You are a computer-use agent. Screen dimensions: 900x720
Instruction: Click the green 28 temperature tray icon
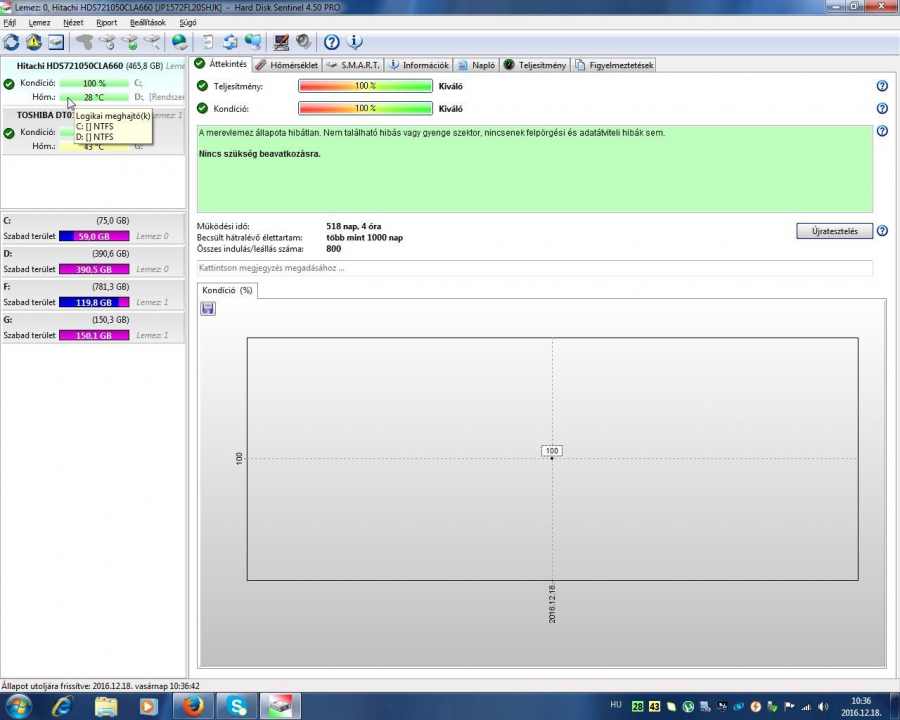click(x=637, y=706)
